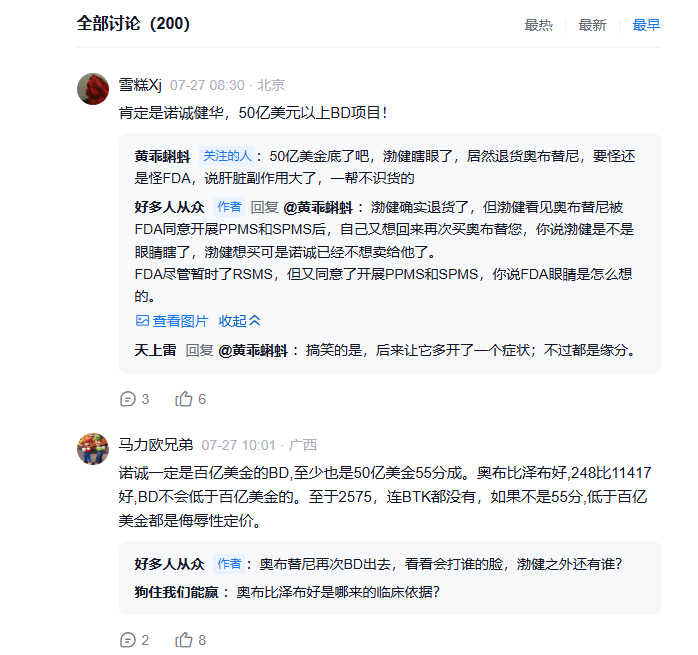Click the image icon beside 查看图片
The width and height of the screenshot is (698, 655).
coord(142,321)
